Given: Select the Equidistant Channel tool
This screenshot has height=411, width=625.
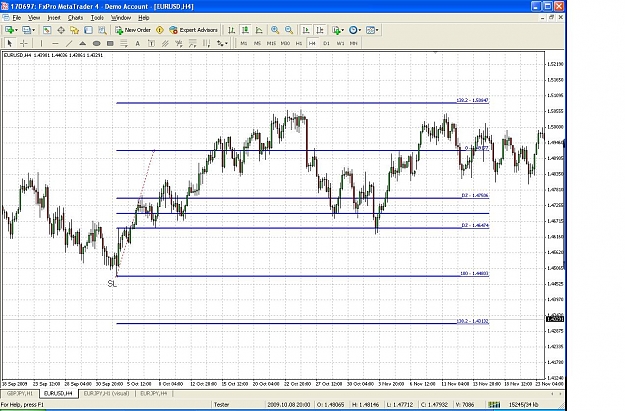Looking at the screenshot, I should [165, 43].
